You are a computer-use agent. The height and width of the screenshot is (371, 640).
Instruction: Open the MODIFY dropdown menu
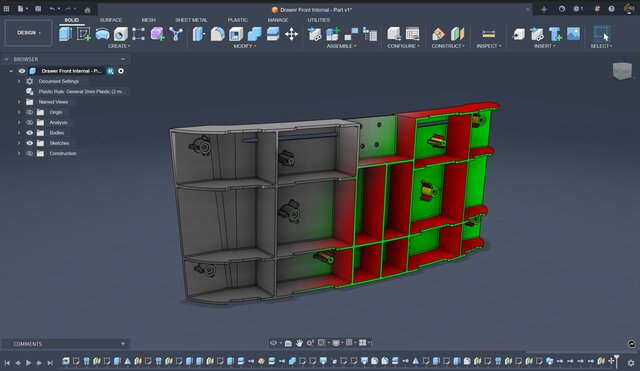tap(244, 46)
